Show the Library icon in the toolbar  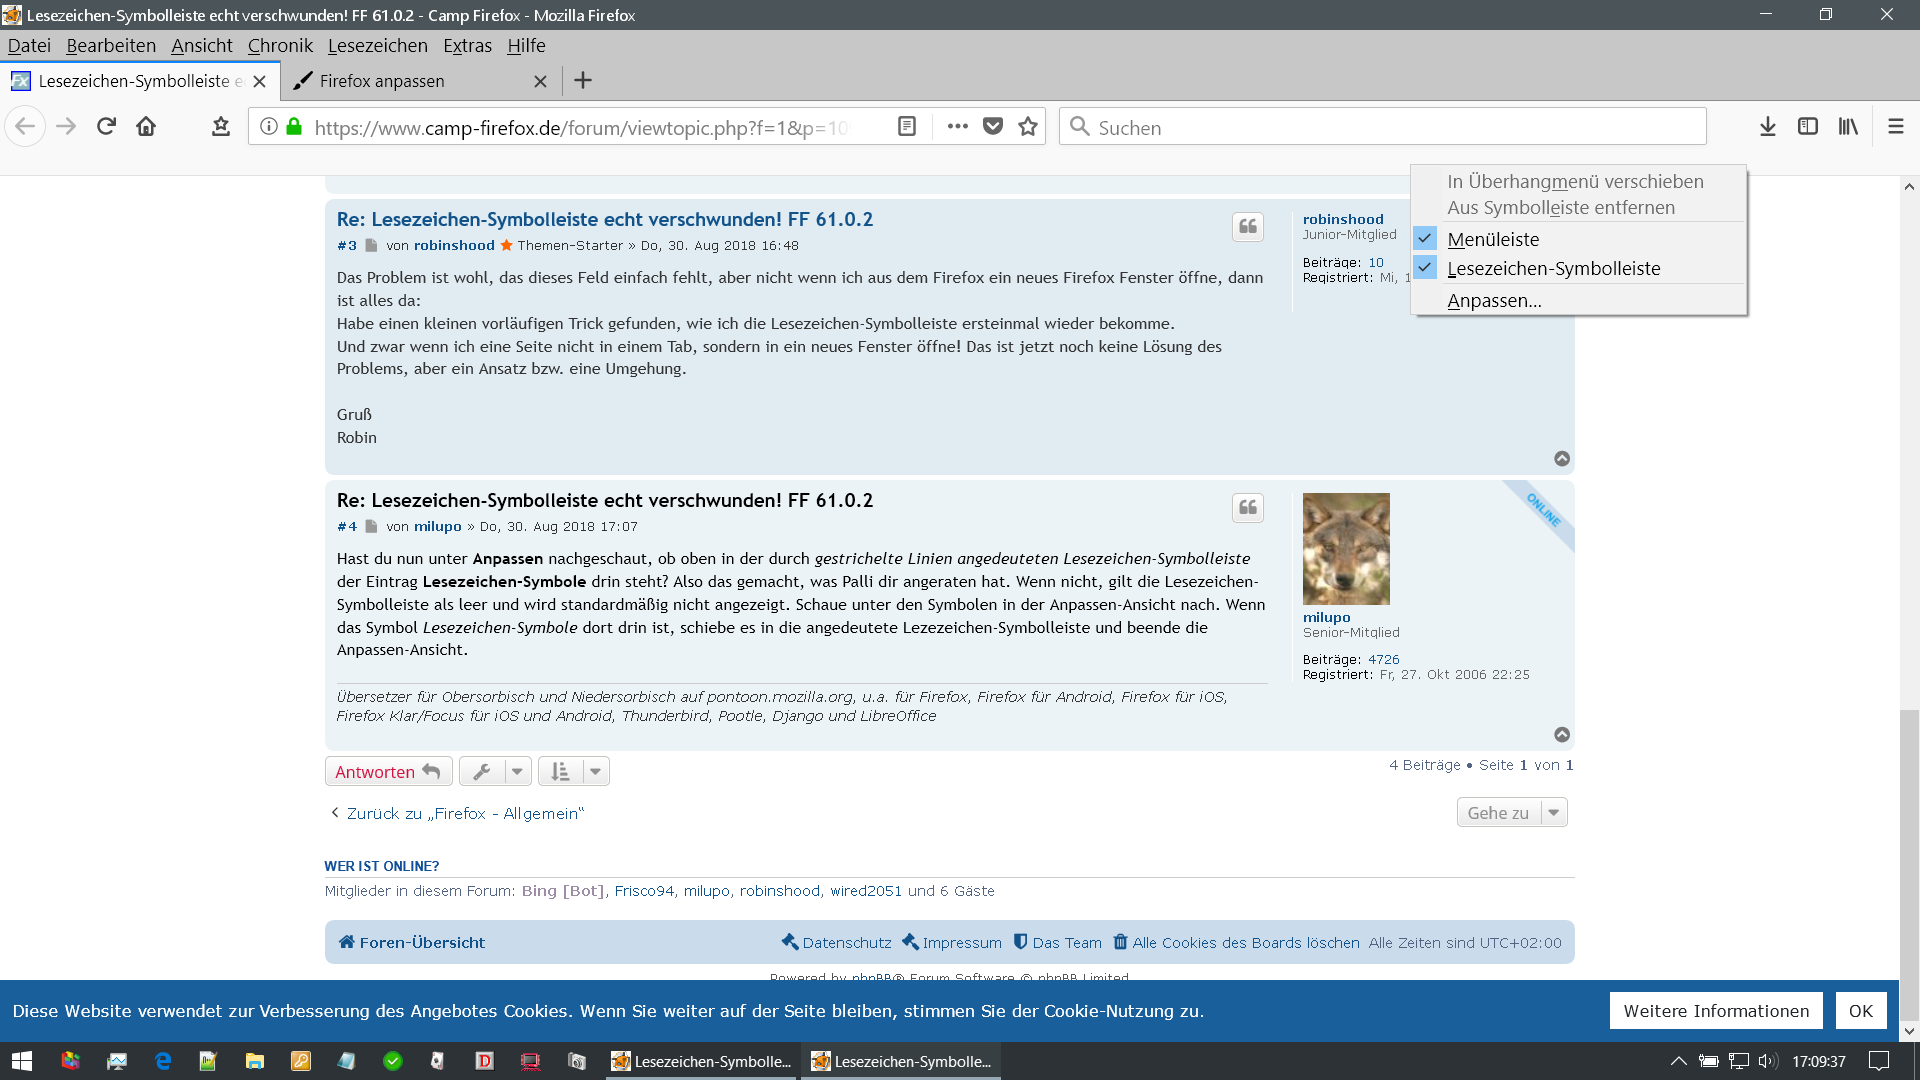coord(1847,127)
